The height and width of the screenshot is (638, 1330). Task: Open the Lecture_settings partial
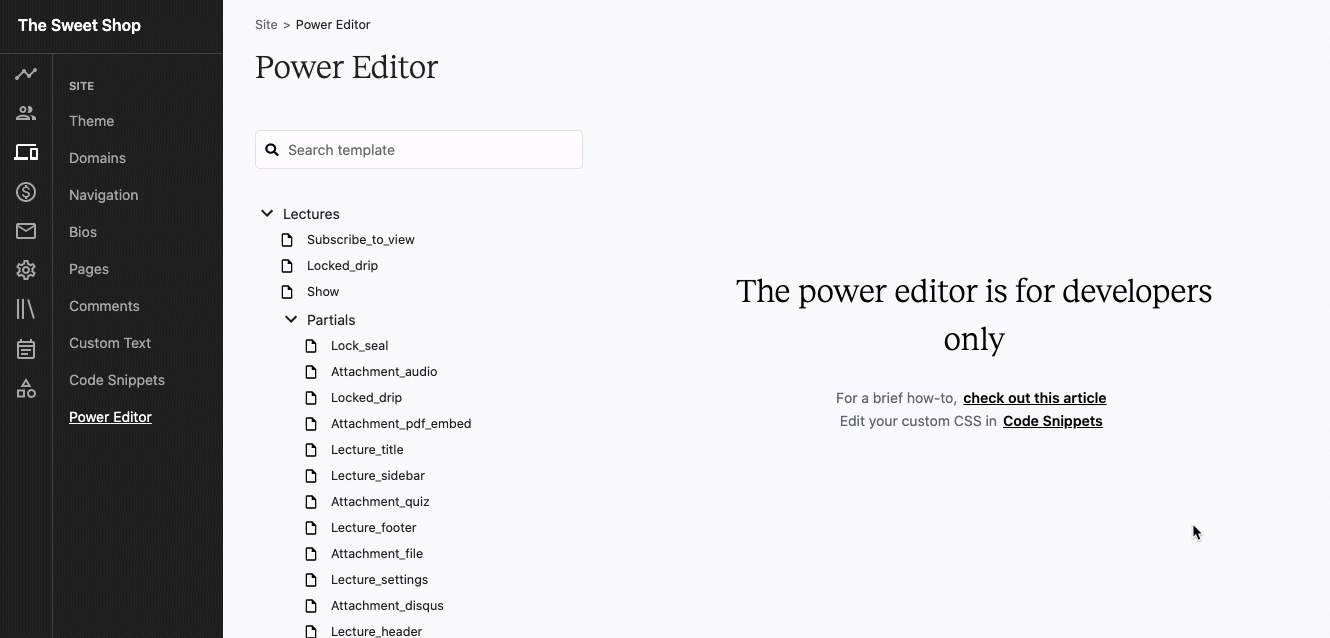pos(379,580)
